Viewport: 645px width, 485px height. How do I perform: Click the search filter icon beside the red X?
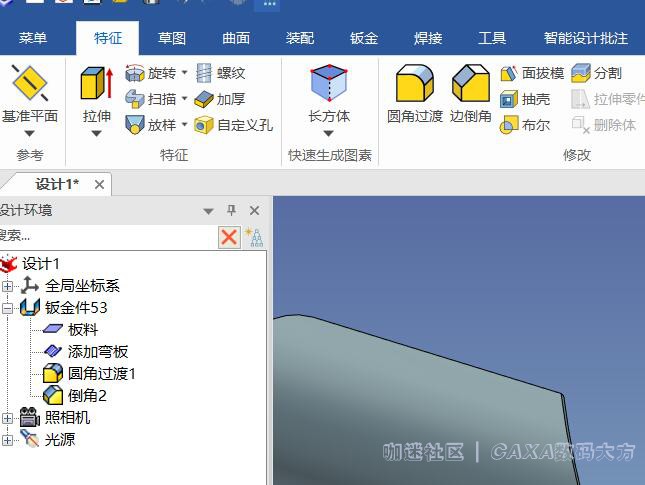pos(254,237)
